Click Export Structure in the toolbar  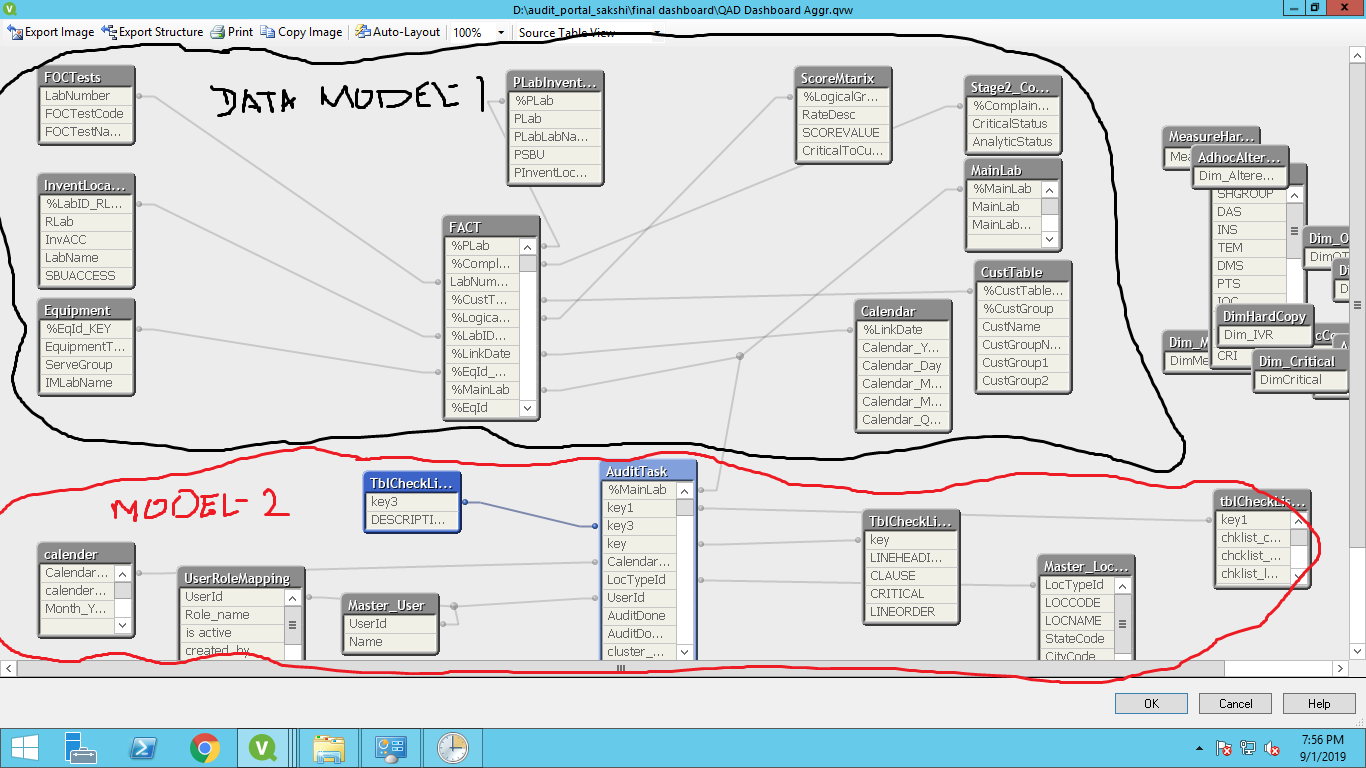click(x=153, y=32)
